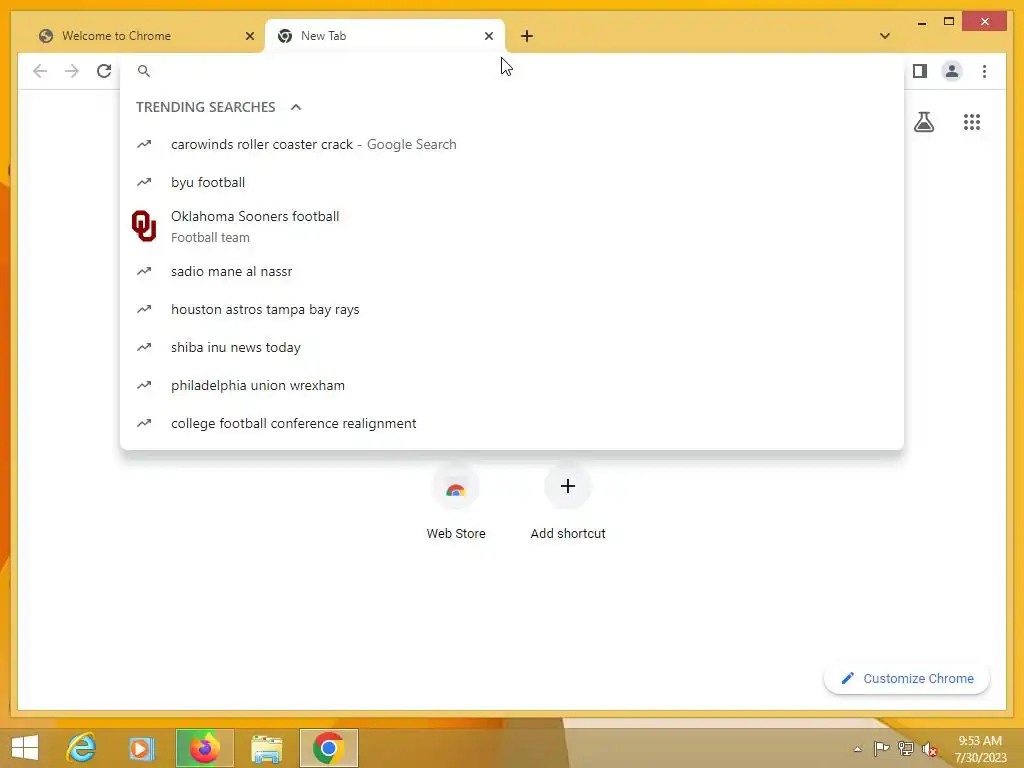
Task: Show hidden tray icons arrow
Action: pos(857,749)
